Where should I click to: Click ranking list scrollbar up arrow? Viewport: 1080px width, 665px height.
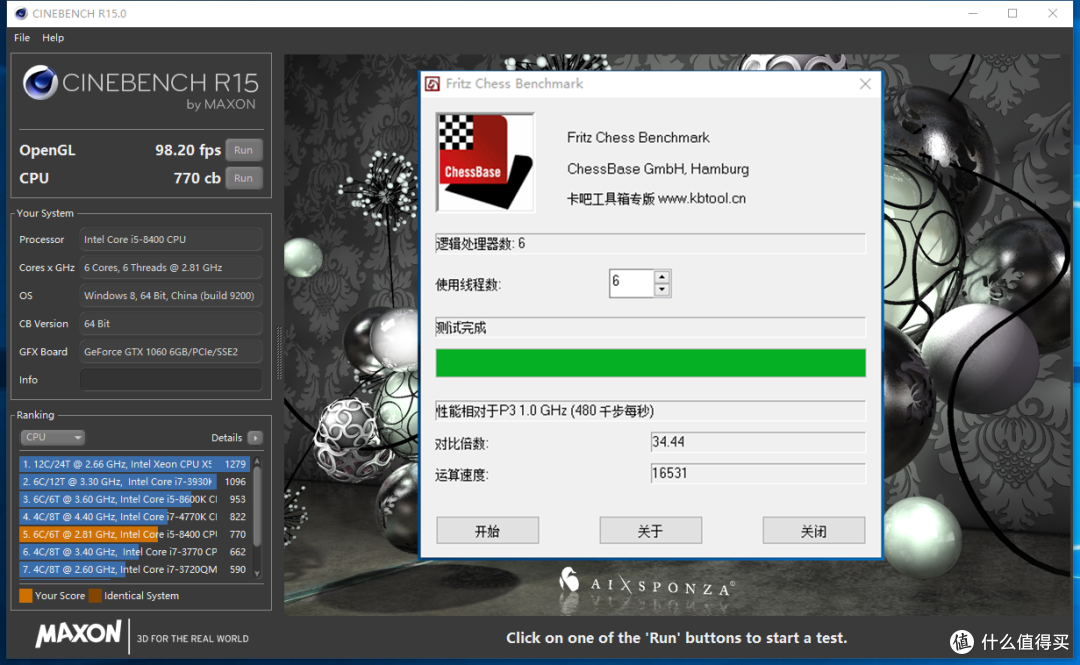point(257,461)
